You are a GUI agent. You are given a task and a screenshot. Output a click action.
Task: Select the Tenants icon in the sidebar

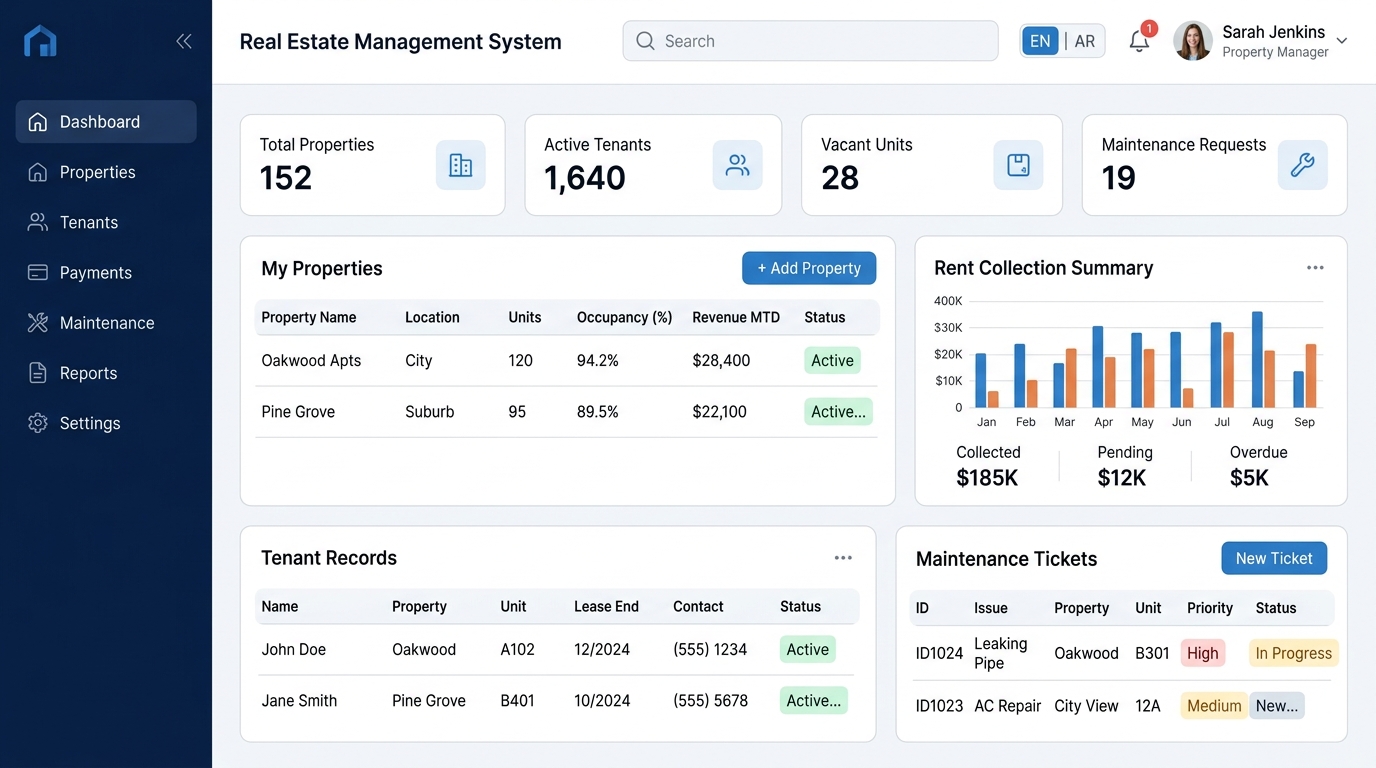point(30,222)
